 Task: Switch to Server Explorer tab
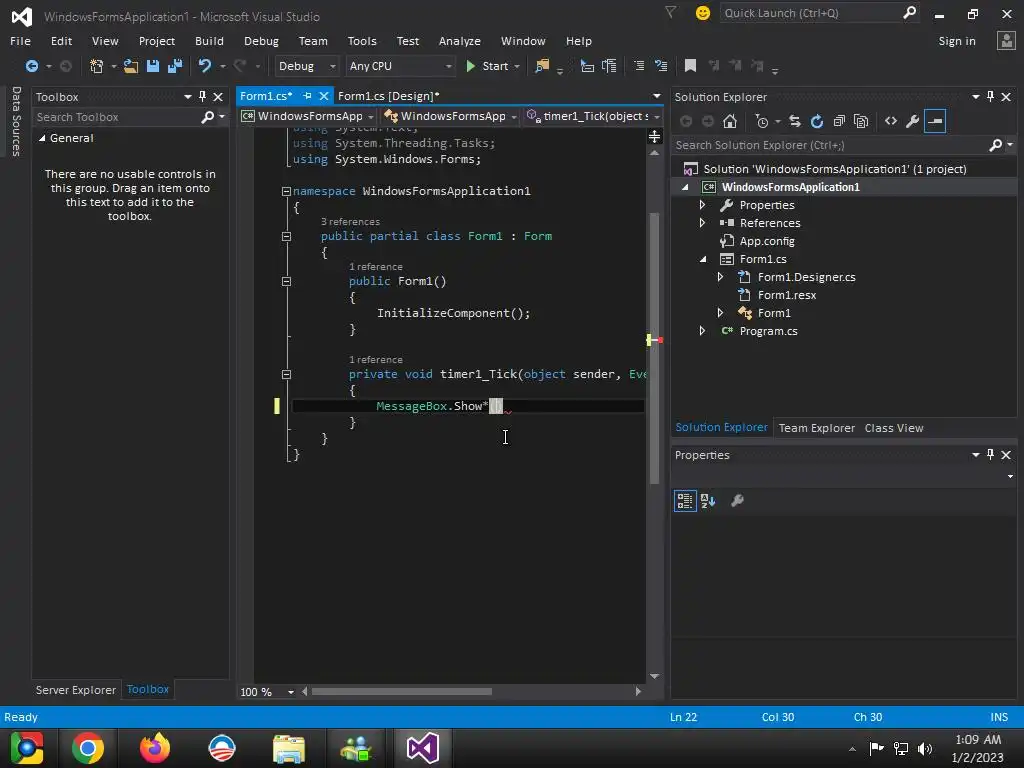pyautogui.click(x=76, y=690)
